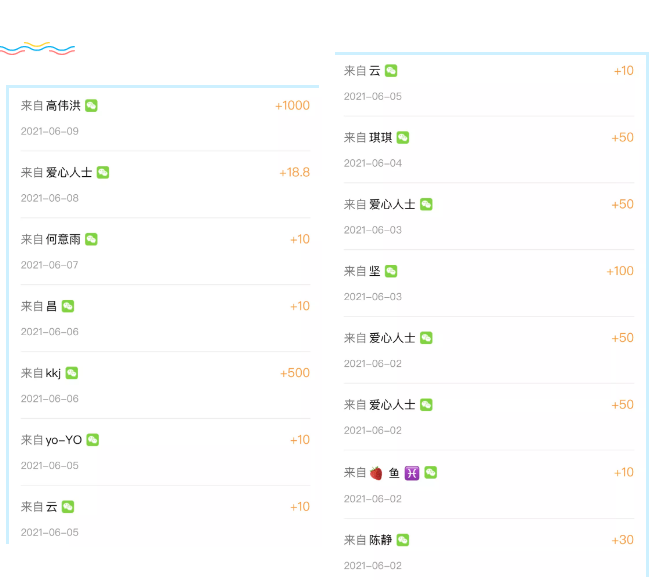Click WeChat icon beside 陈静

click(403, 540)
